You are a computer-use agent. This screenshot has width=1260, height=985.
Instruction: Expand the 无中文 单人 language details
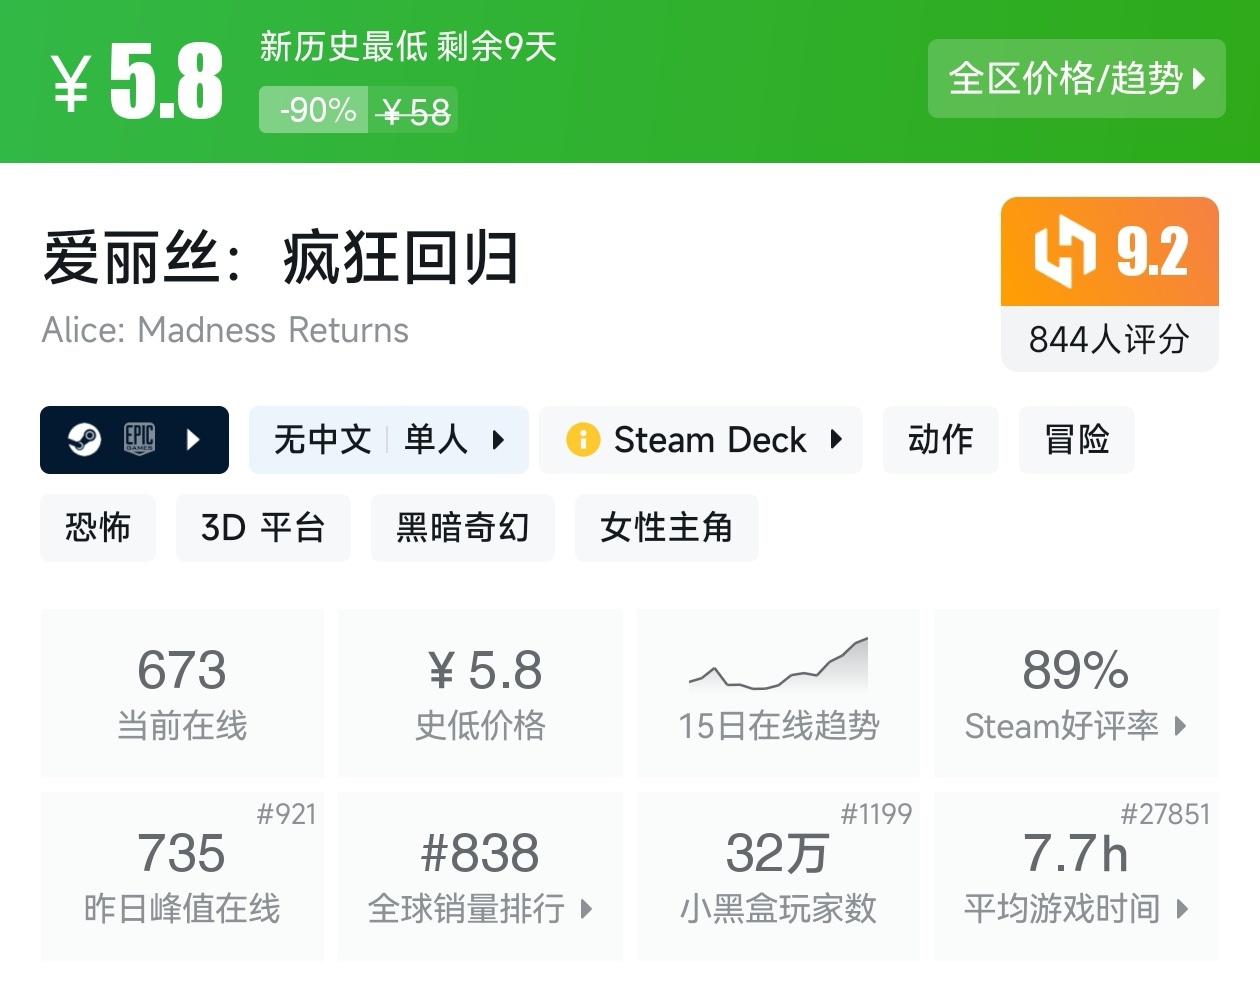tap(388, 439)
